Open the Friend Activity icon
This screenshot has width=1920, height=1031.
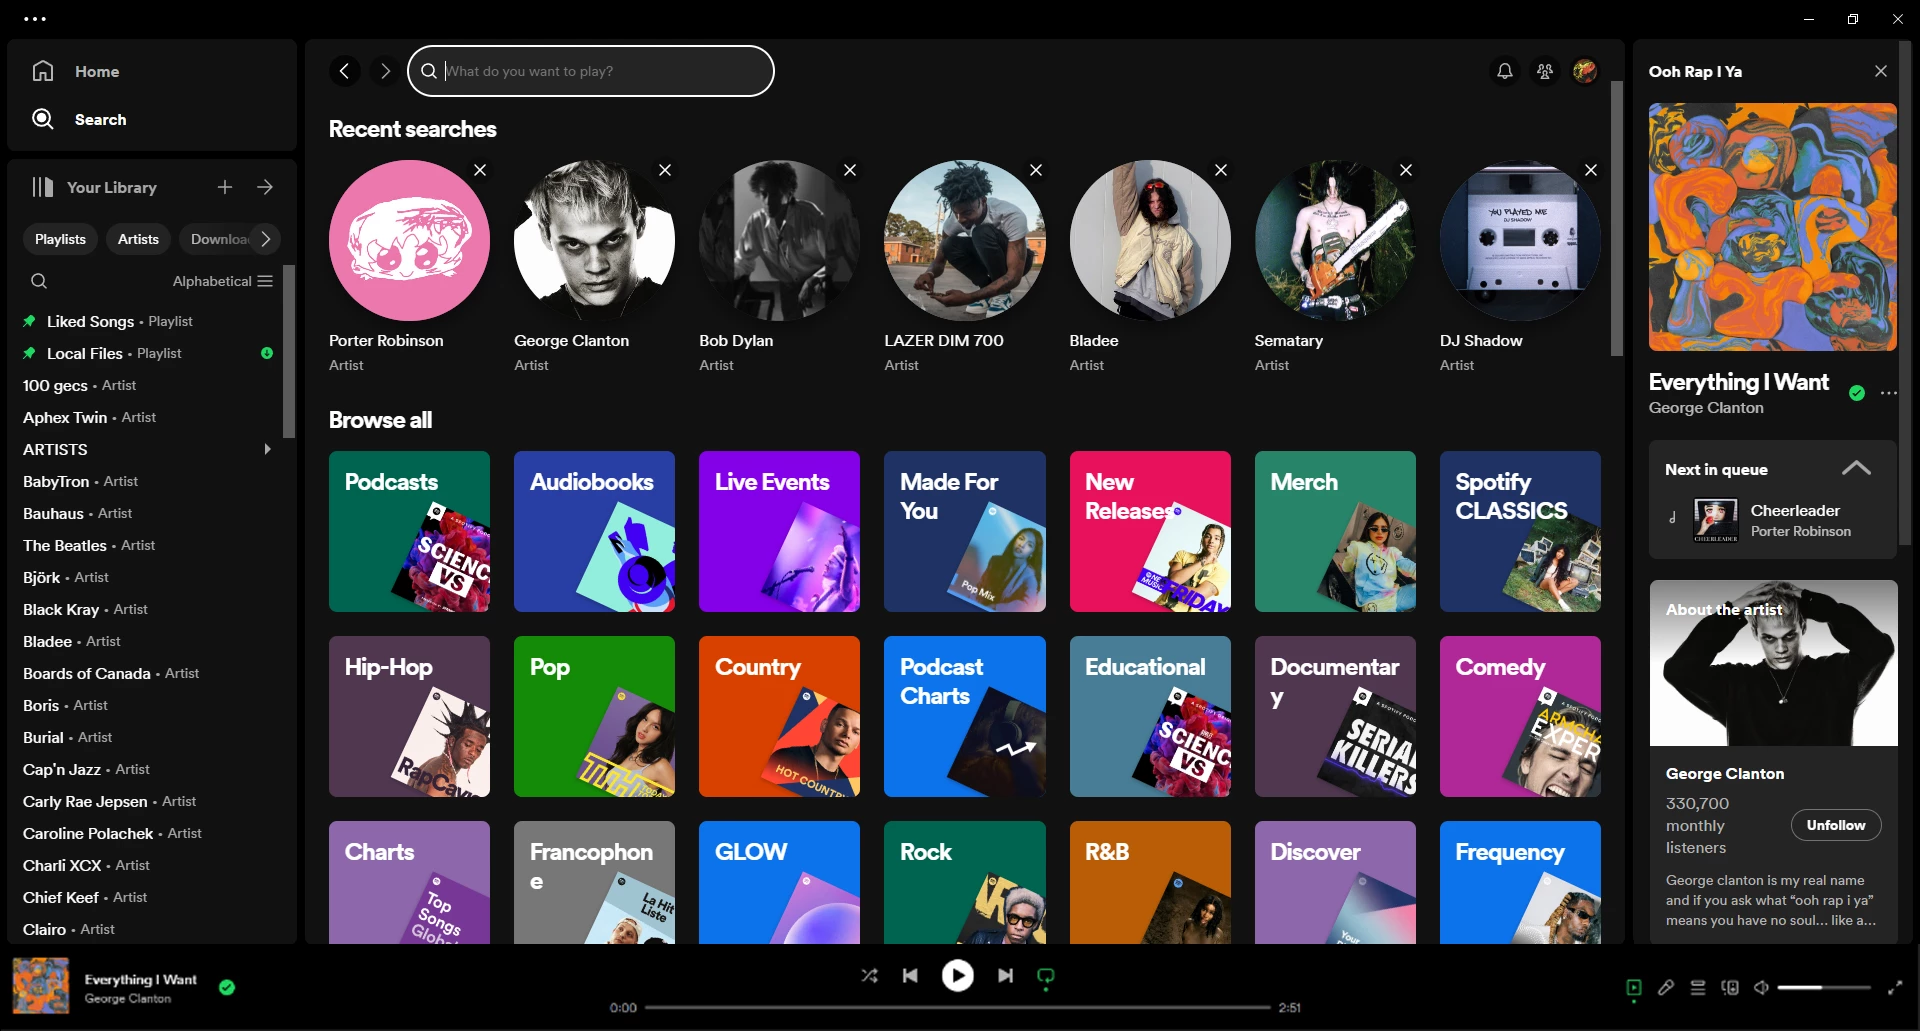coord(1545,71)
